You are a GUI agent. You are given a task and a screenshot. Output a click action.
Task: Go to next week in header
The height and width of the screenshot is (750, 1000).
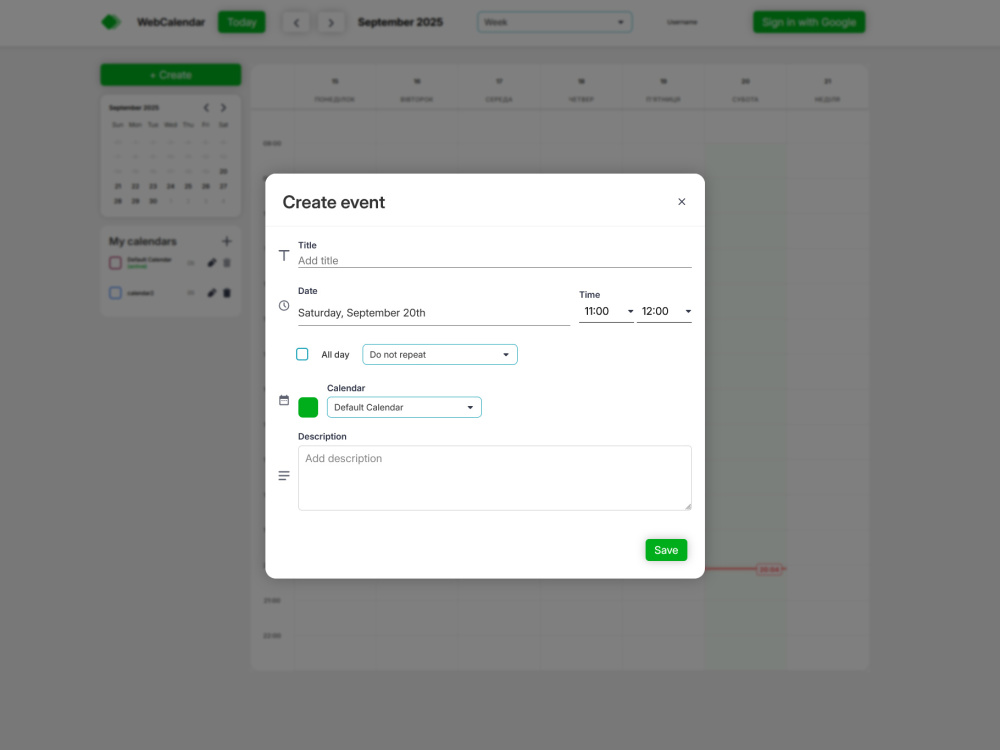(x=330, y=22)
